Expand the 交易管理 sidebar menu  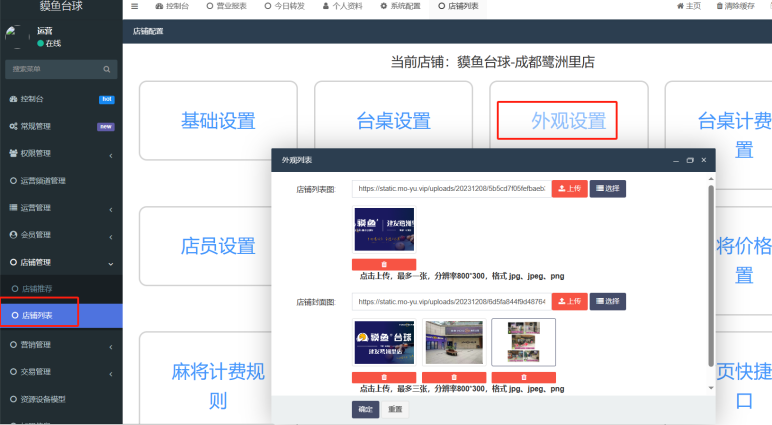[x=61, y=372]
